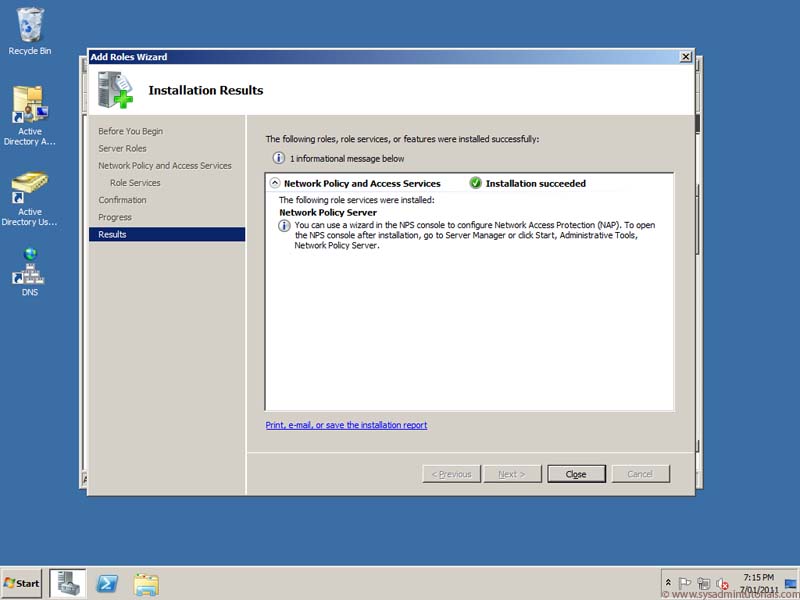Select the Confirmation step
800x600 pixels.
click(x=122, y=200)
